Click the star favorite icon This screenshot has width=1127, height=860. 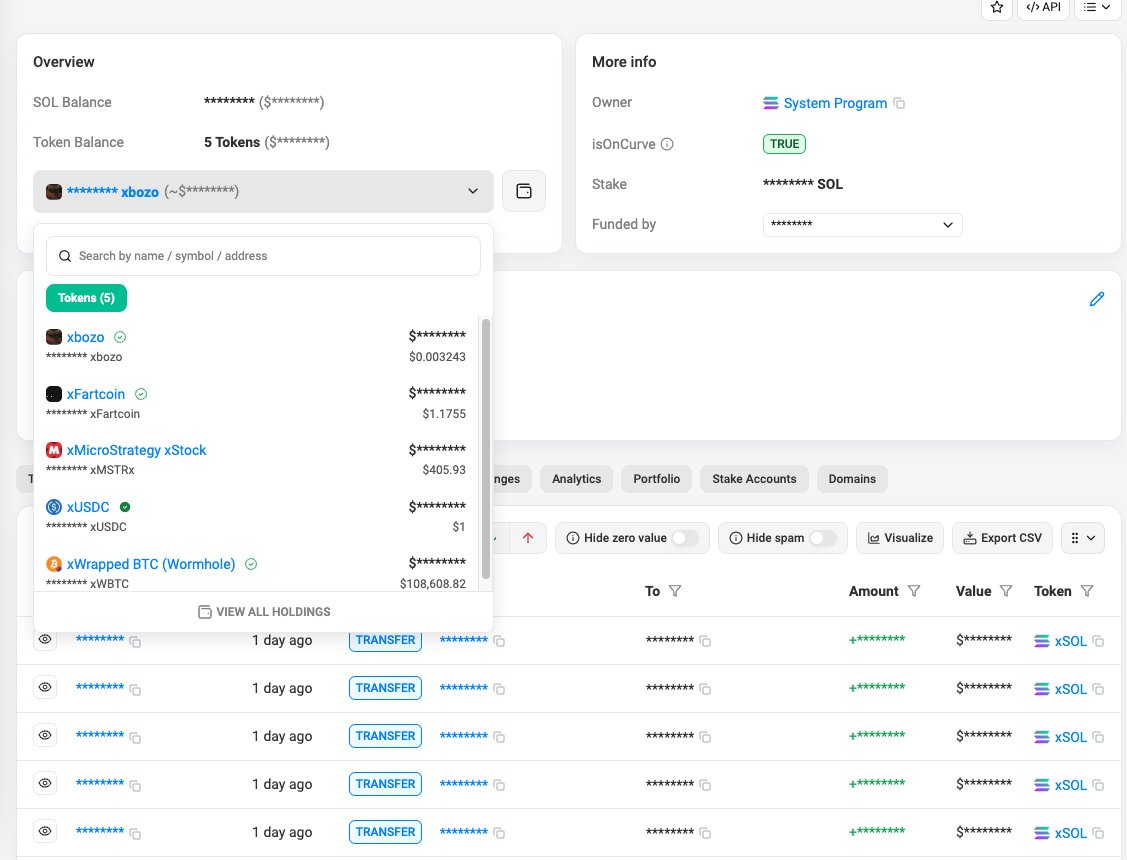point(996,7)
